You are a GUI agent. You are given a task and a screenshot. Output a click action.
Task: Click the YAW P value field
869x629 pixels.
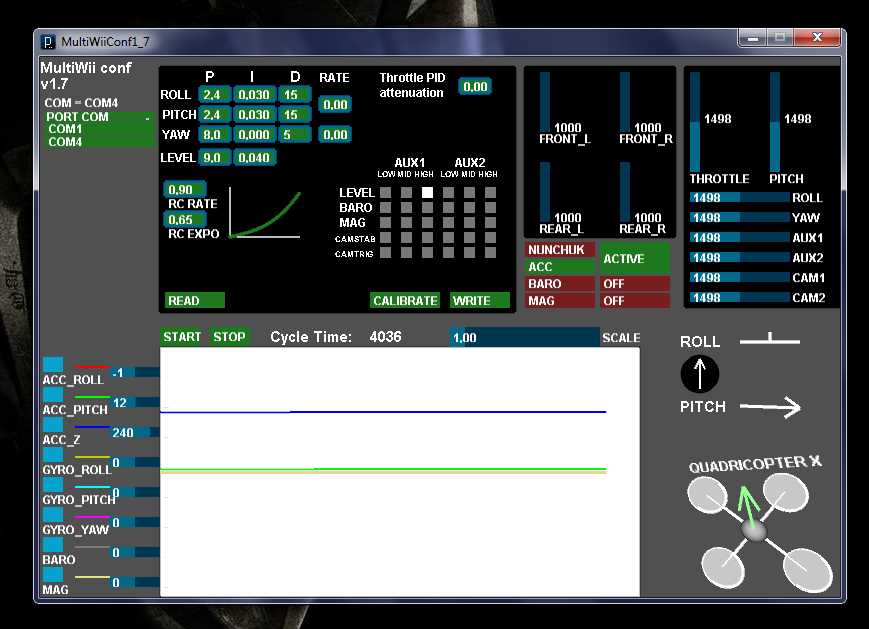tap(214, 135)
